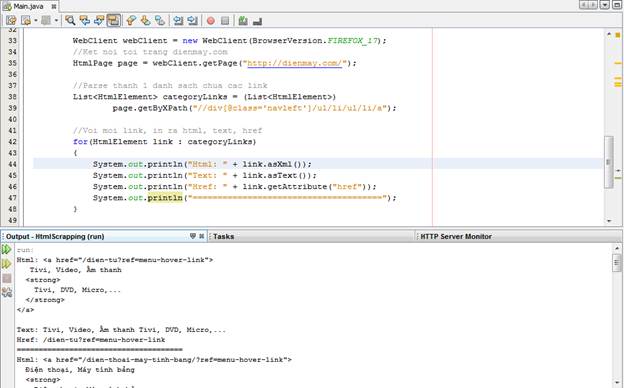Click yellow error stripe summary square
The height and width of the screenshot is (388, 624).
pyautogui.click(x=618, y=35)
